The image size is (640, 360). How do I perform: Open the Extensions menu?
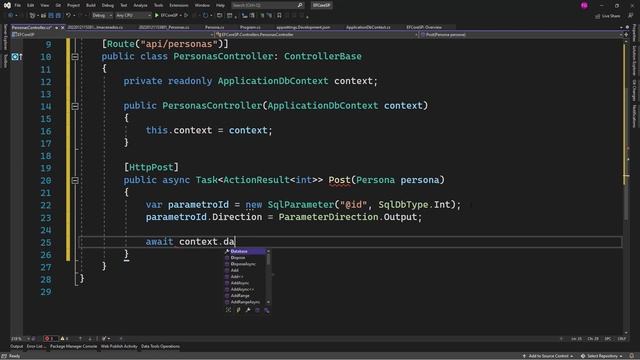click(x=179, y=5)
